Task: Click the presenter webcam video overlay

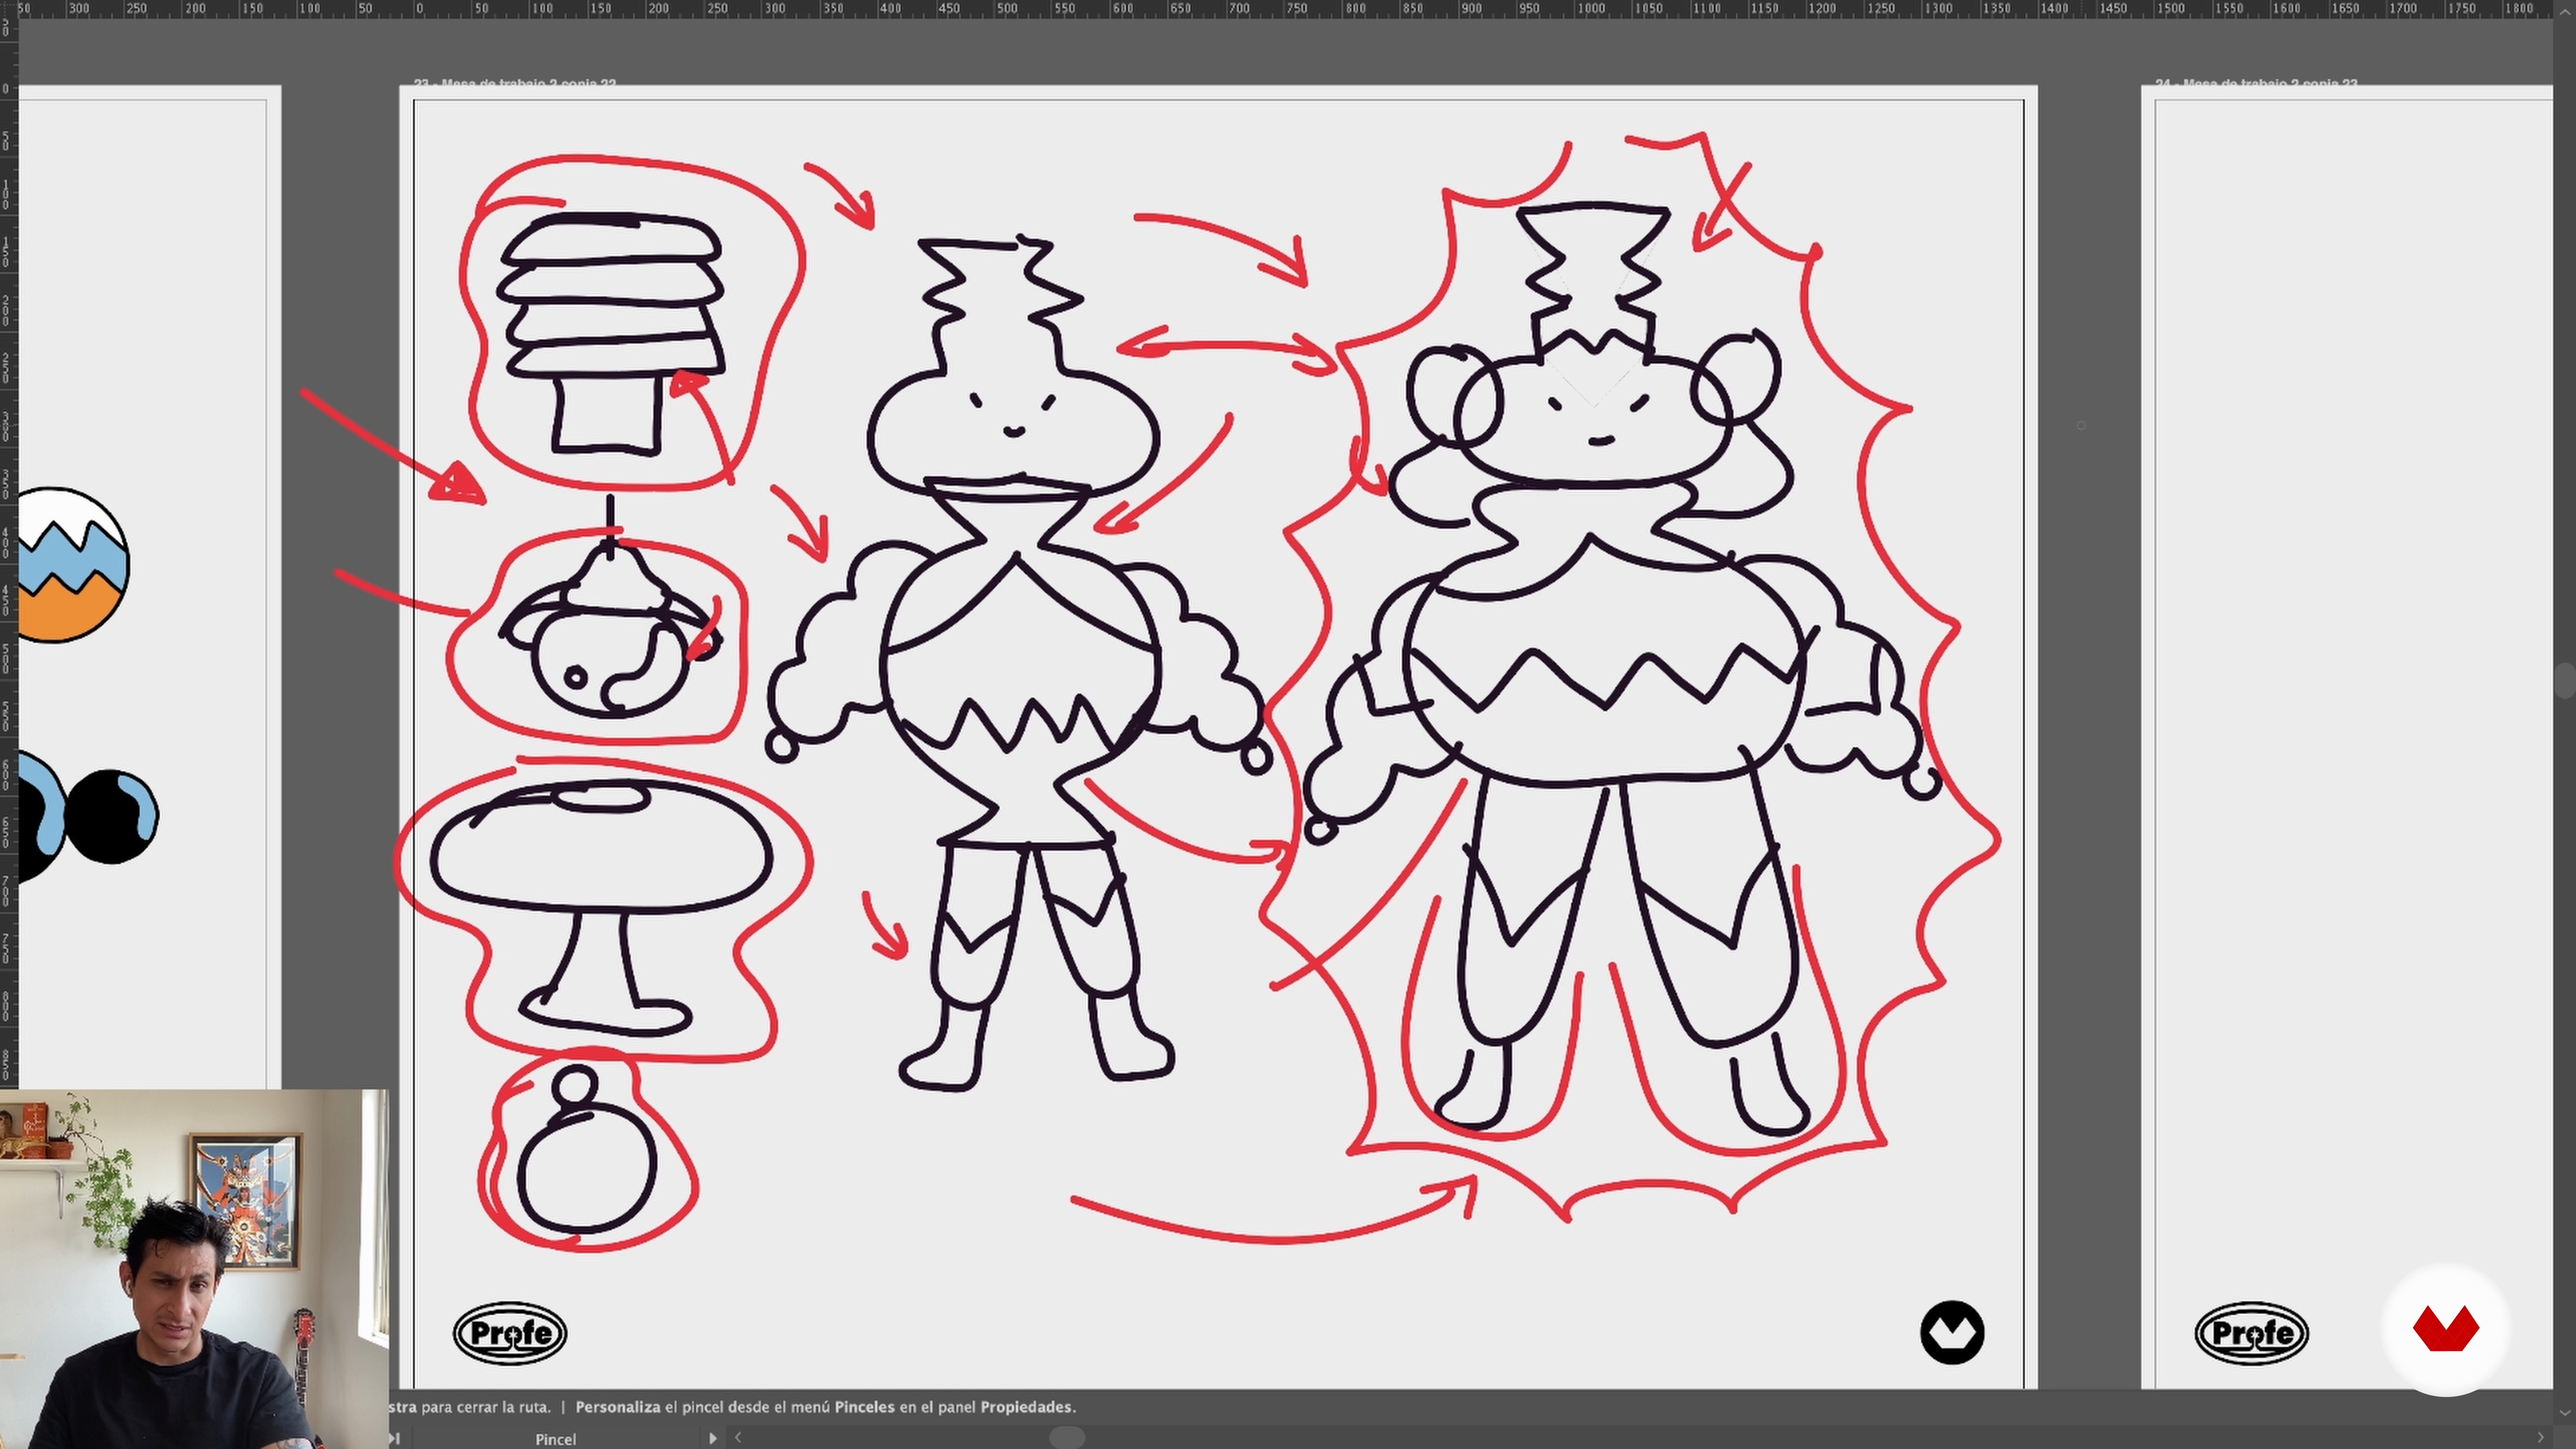Action: 194,1269
